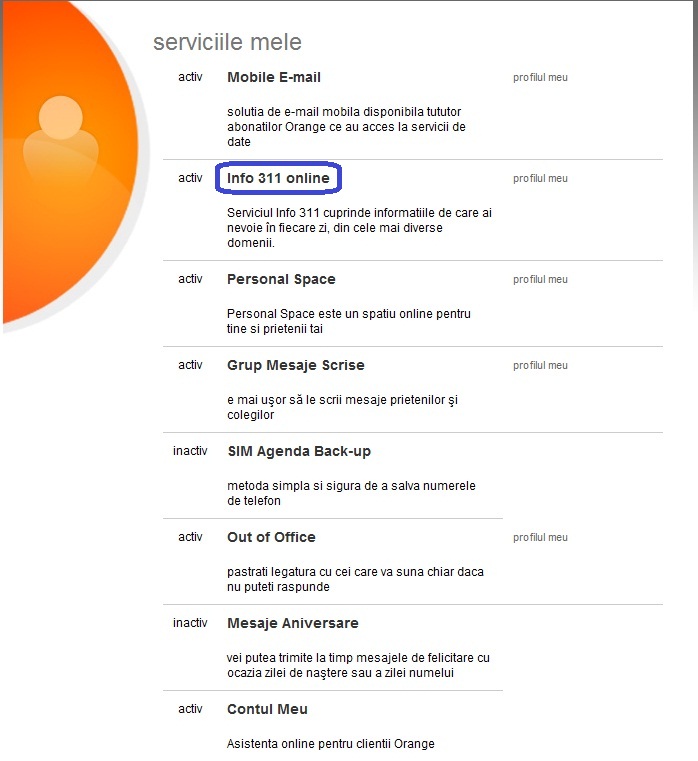Click description 'vei putea trimite la timp mesajele'
698x761 pixels.
click(358, 665)
